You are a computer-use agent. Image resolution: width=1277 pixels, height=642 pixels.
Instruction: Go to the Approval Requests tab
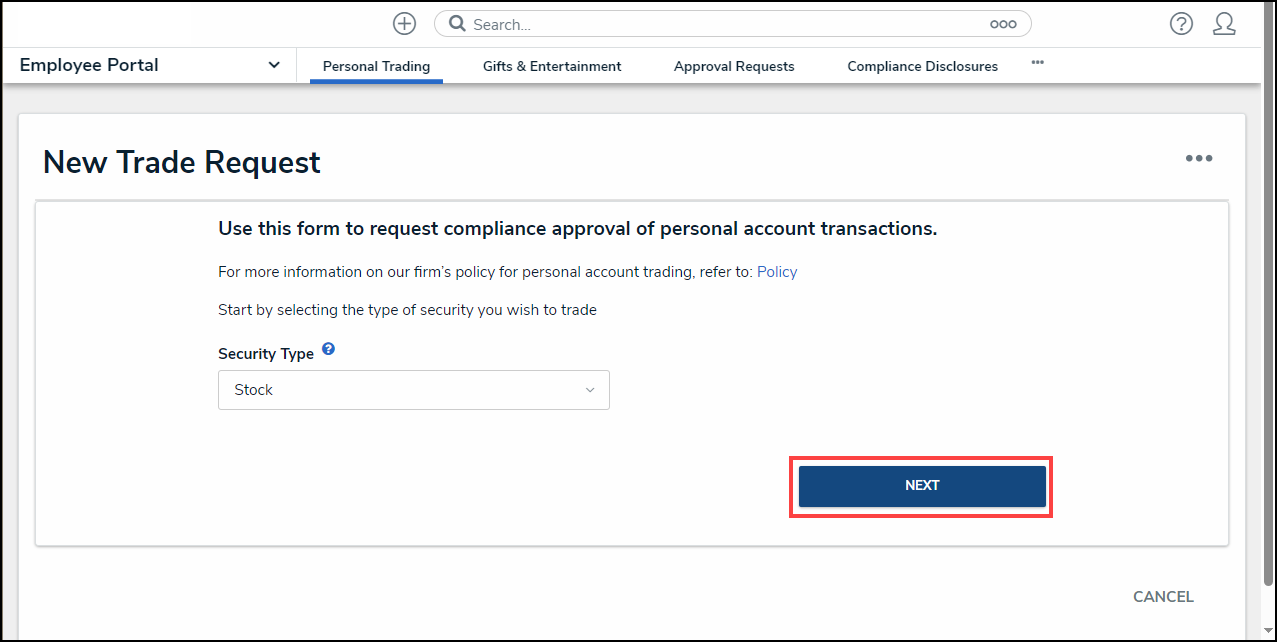pyautogui.click(x=734, y=67)
